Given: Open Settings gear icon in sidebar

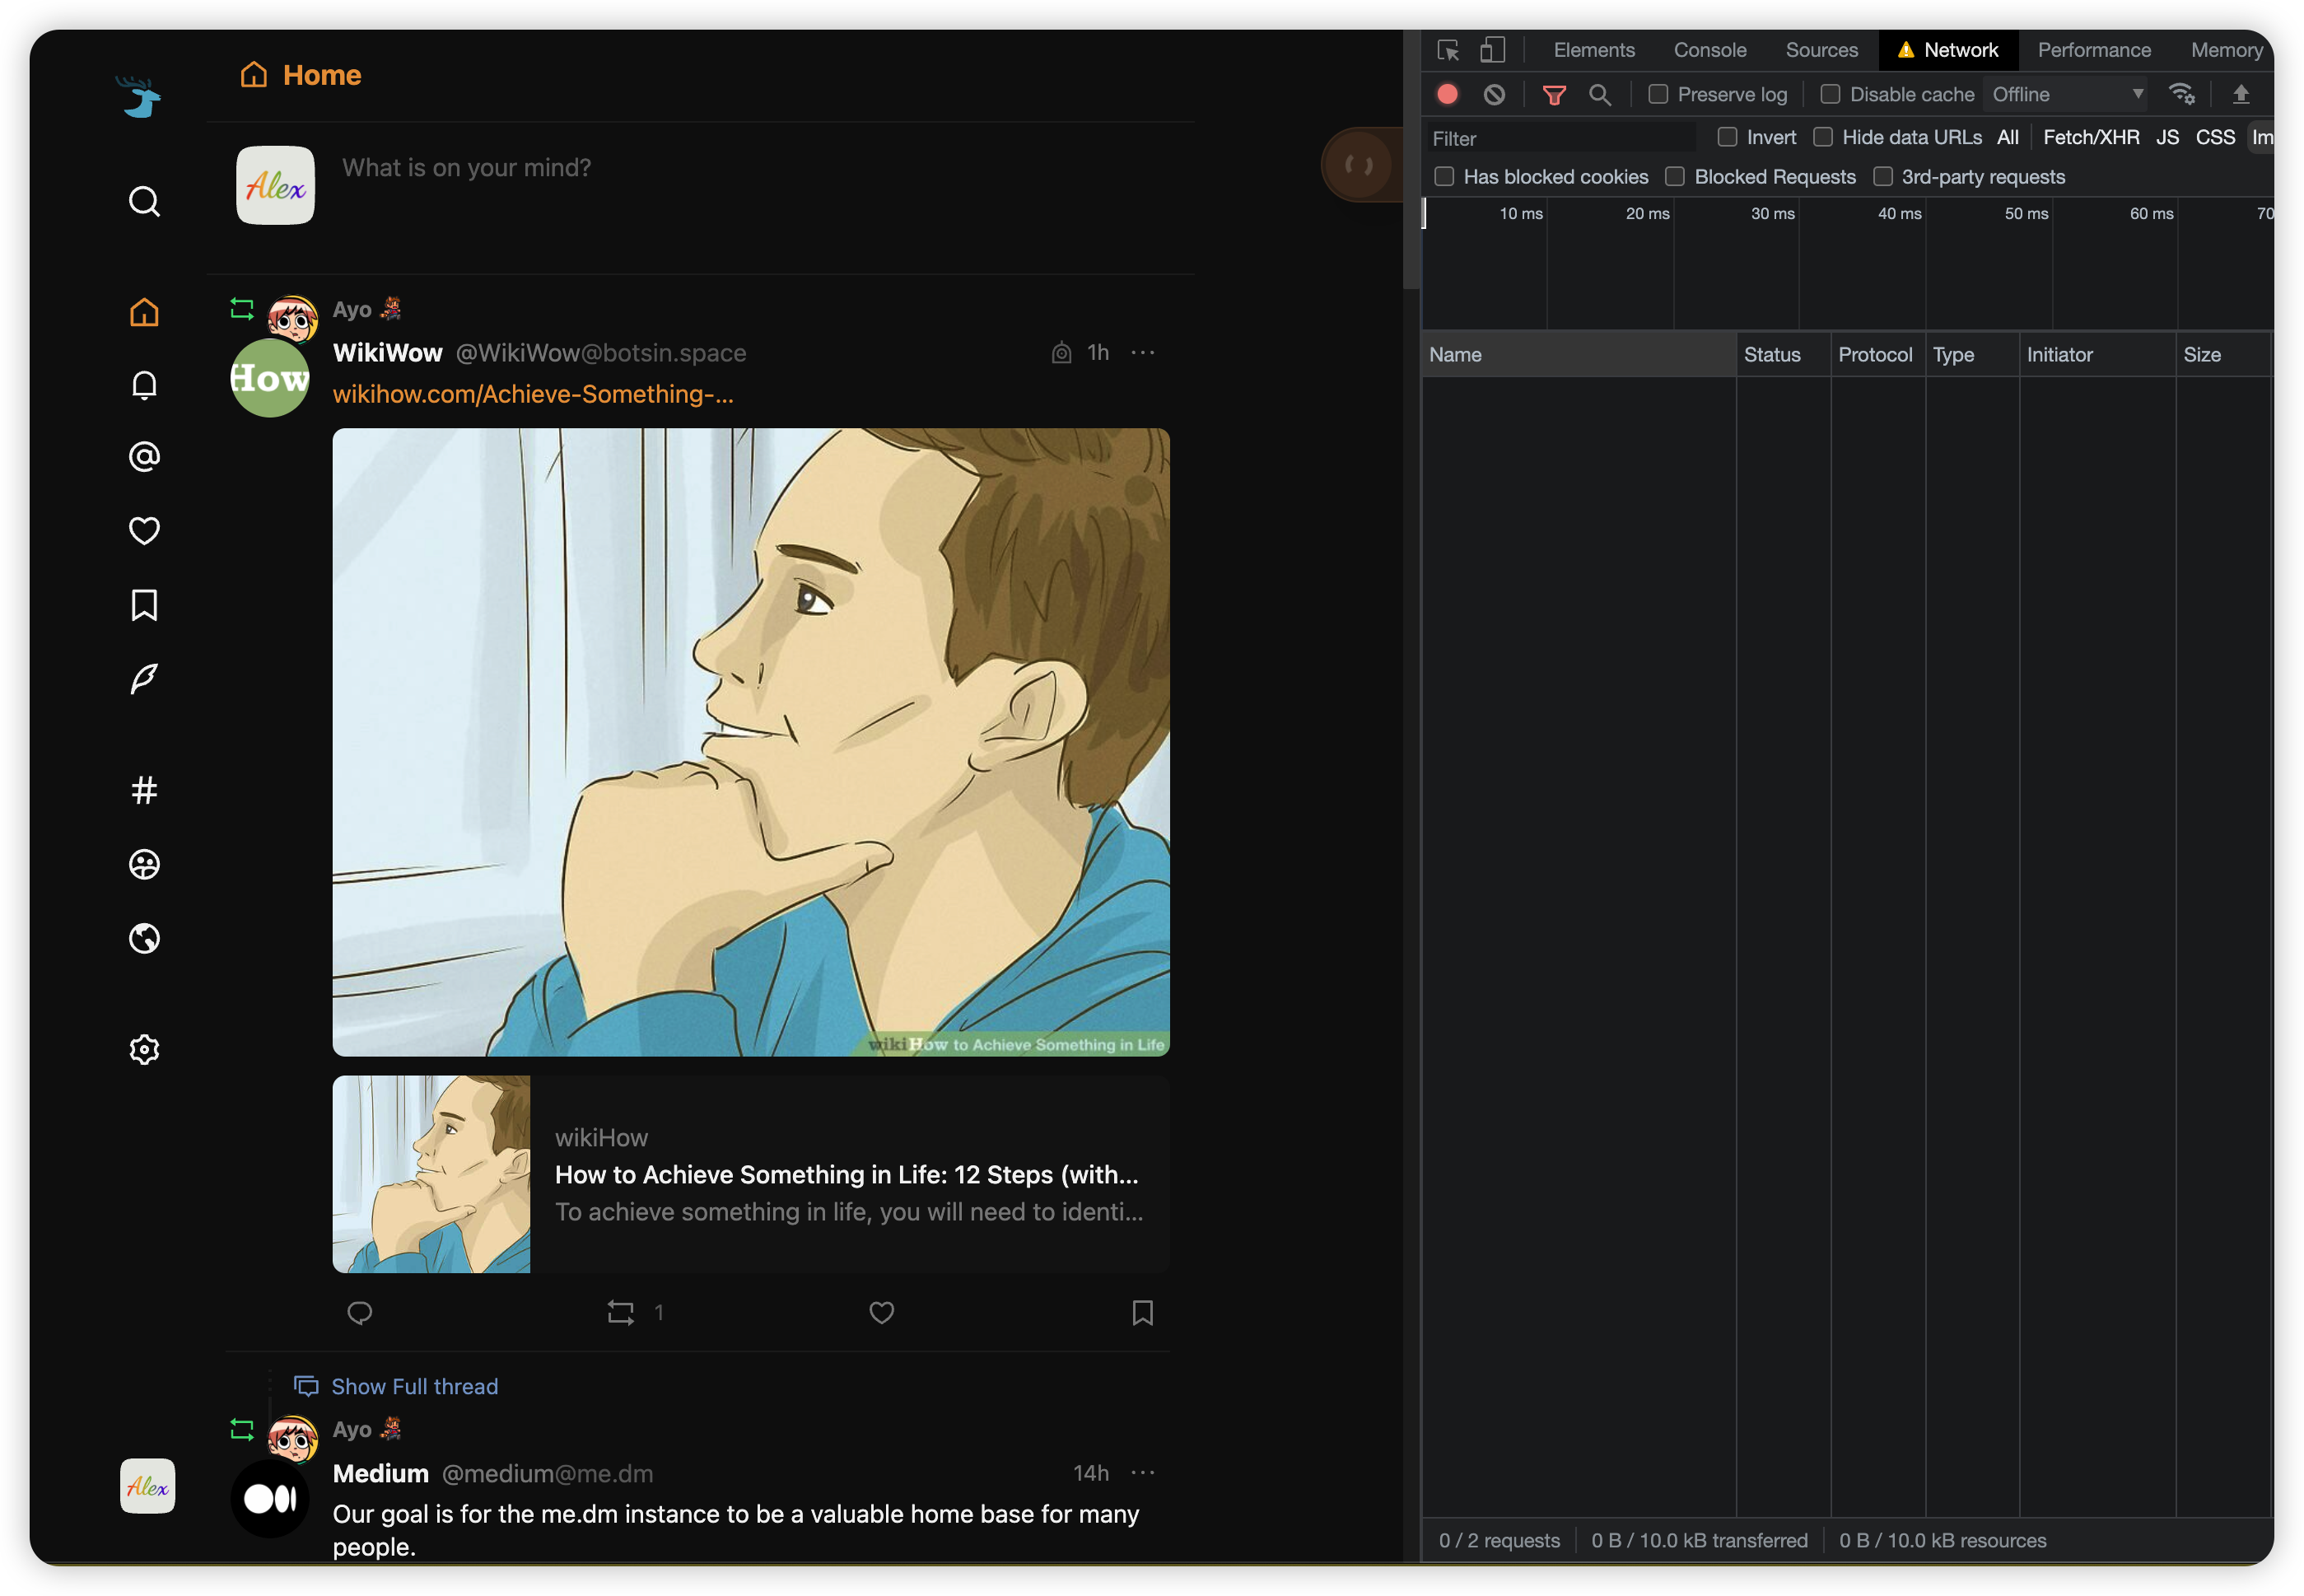Looking at the screenshot, I should (x=144, y=1049).
